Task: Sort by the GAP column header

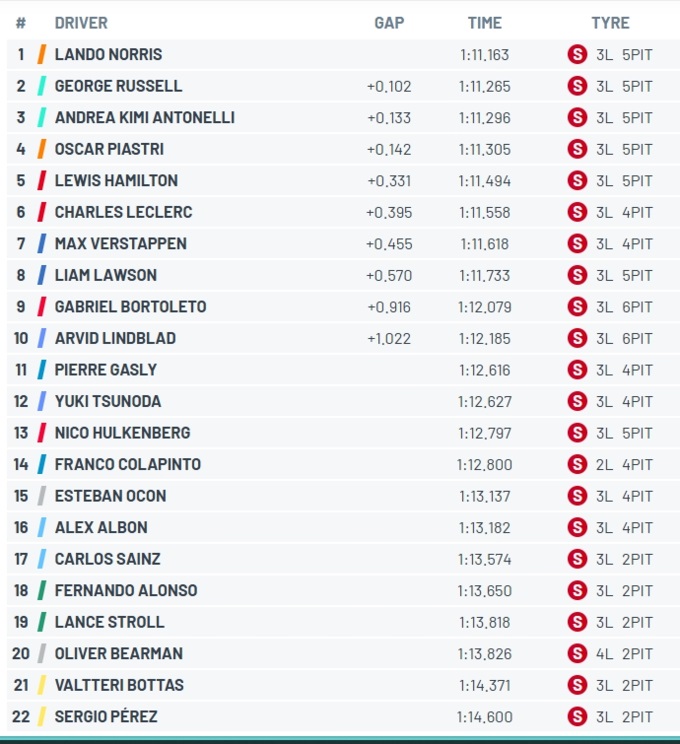Action: (389, 23)
